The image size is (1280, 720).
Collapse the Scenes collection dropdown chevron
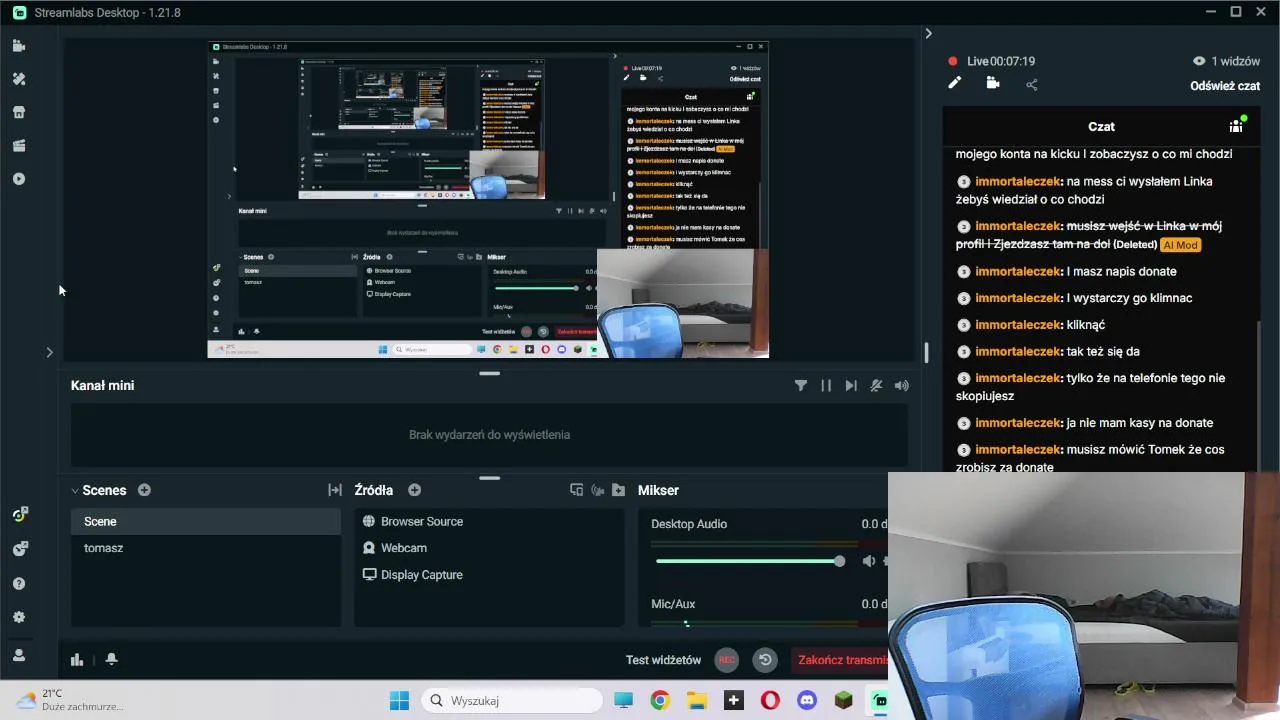(x=75, y=491)
